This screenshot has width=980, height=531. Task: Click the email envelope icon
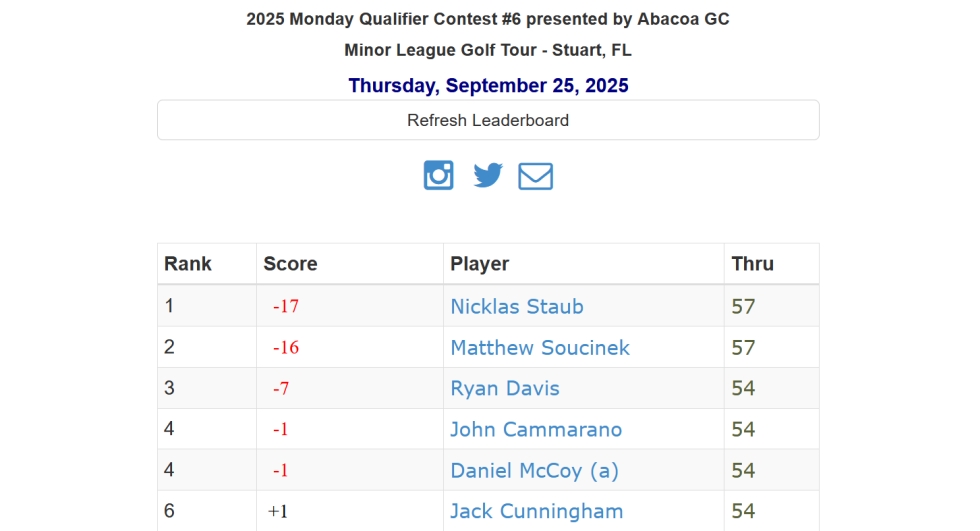click(x=535, y=176)
